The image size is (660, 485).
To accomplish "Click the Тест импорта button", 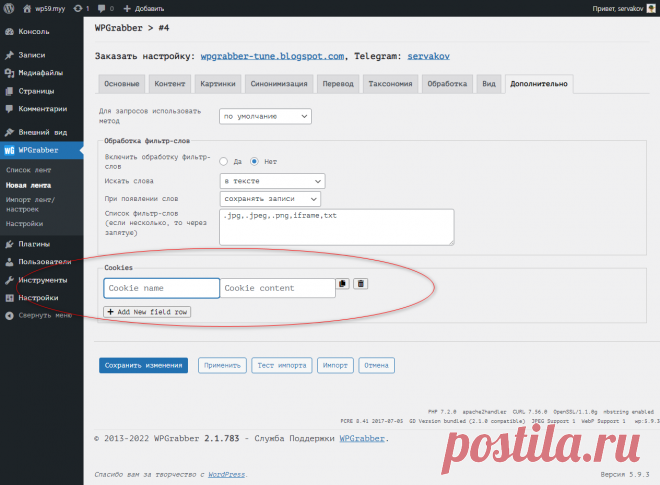I will [282, 365].
